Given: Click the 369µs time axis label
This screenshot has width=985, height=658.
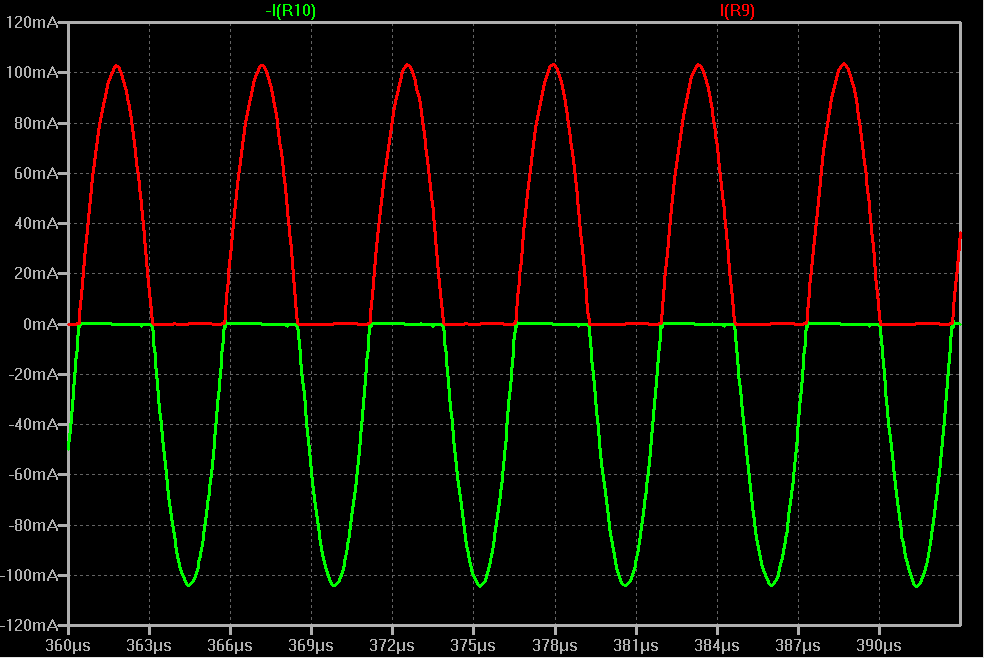Looking at the screenshot, I should [x=311, y=645].
